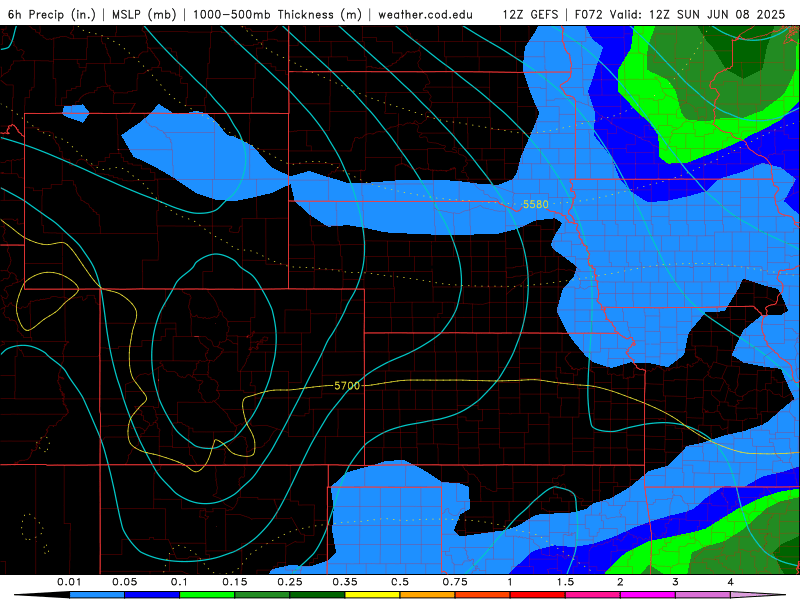Click the legend value 1

click(510, 582)
